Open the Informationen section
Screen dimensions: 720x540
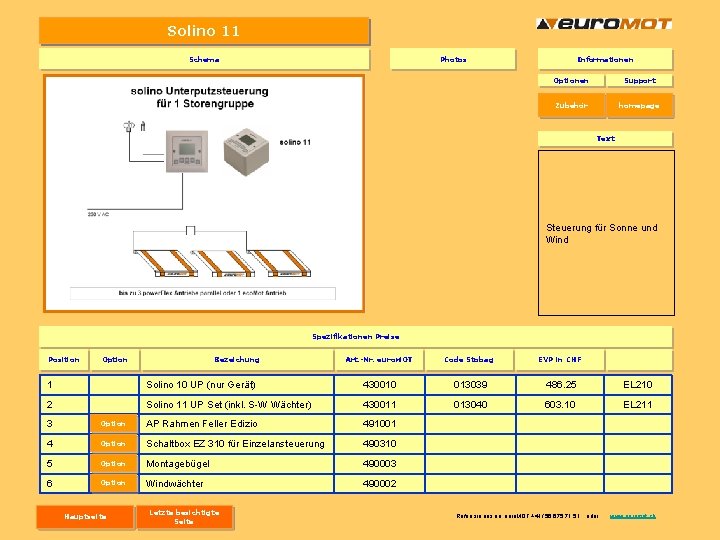605,59
